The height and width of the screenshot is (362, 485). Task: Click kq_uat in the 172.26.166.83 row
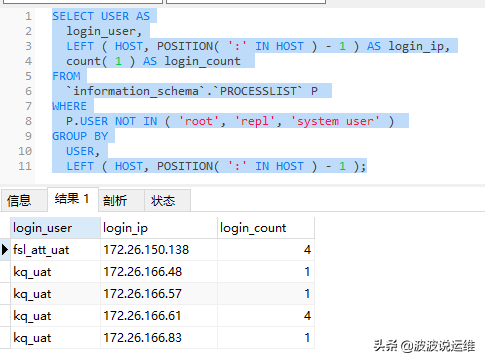55,338
